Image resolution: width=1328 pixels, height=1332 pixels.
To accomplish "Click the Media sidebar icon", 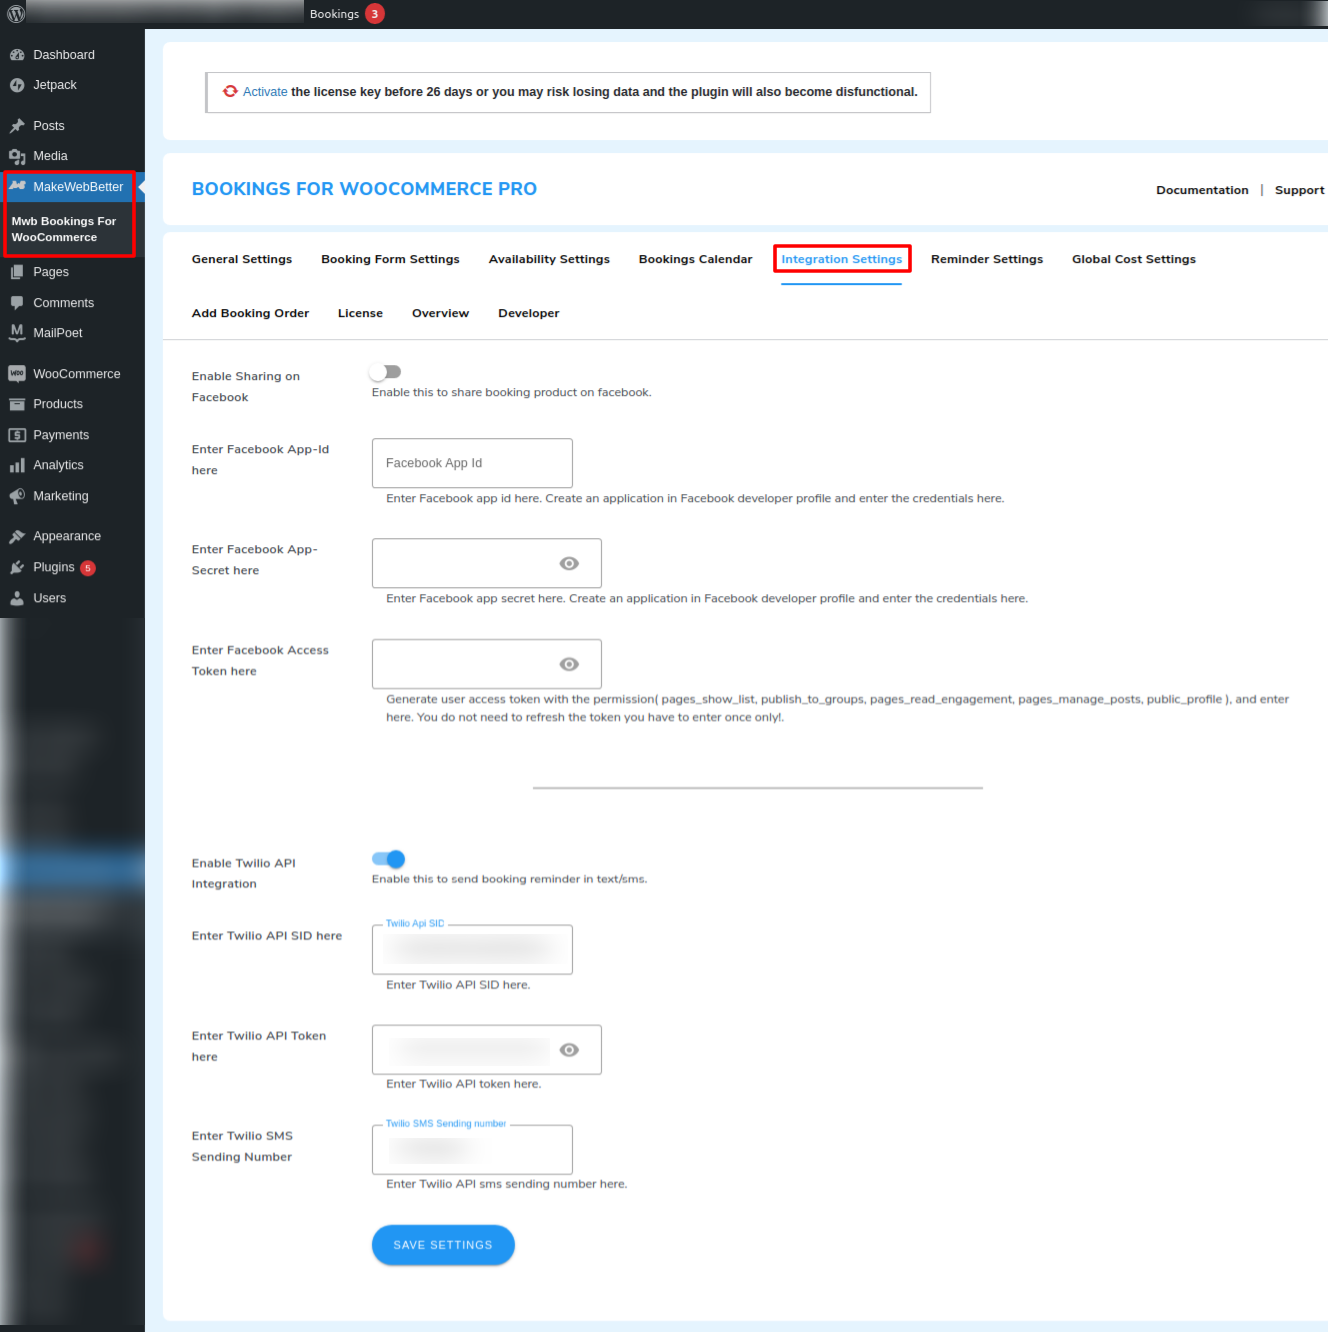I will [17, 156].
